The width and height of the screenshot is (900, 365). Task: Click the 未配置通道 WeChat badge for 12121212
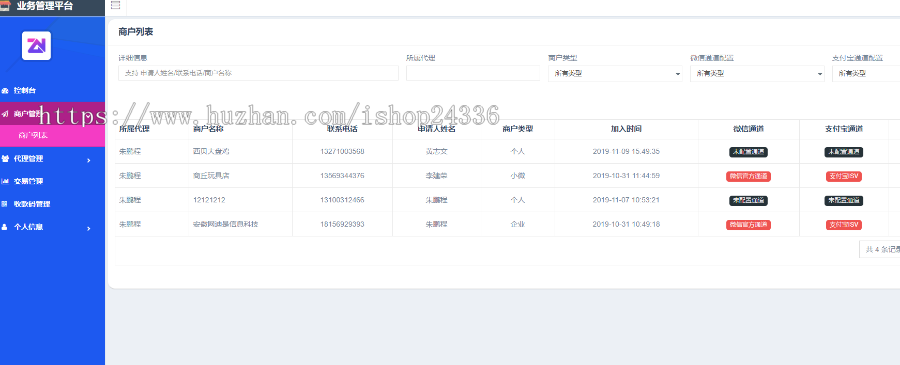[748, 201]
